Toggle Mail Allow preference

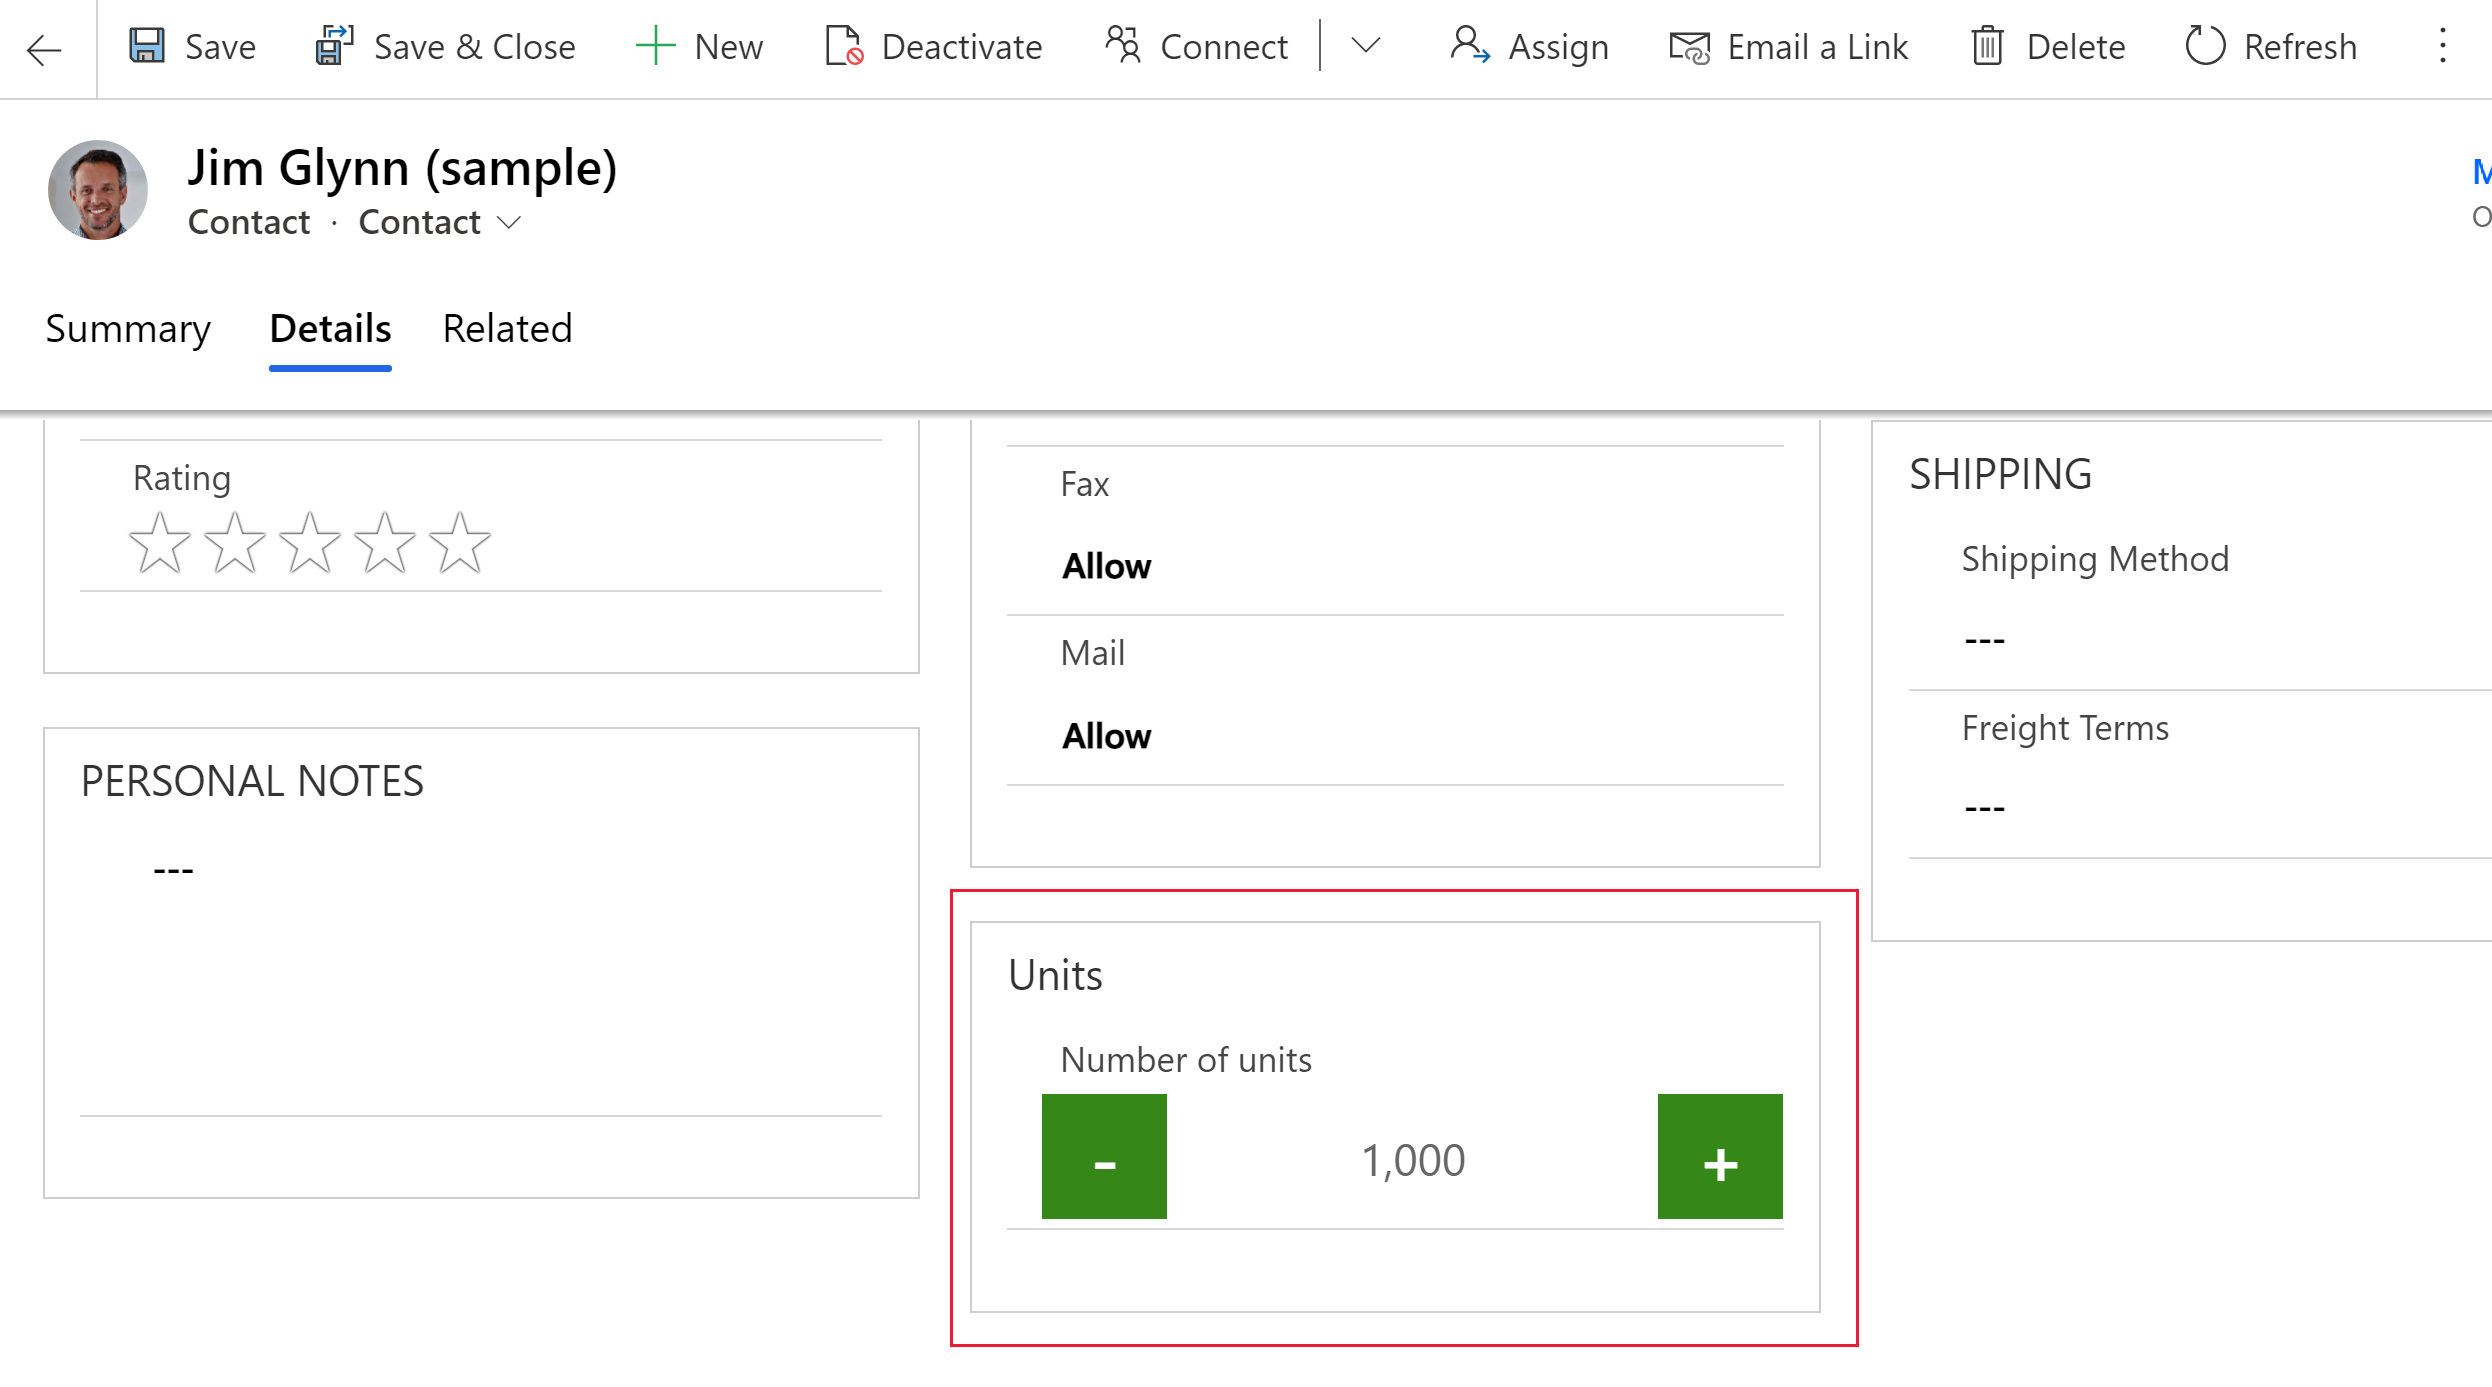click(x=1105, y=734)
